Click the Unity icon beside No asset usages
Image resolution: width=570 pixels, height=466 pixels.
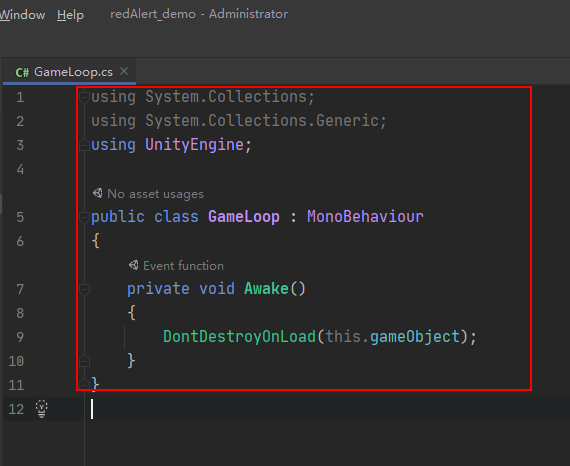coord(97,193)
